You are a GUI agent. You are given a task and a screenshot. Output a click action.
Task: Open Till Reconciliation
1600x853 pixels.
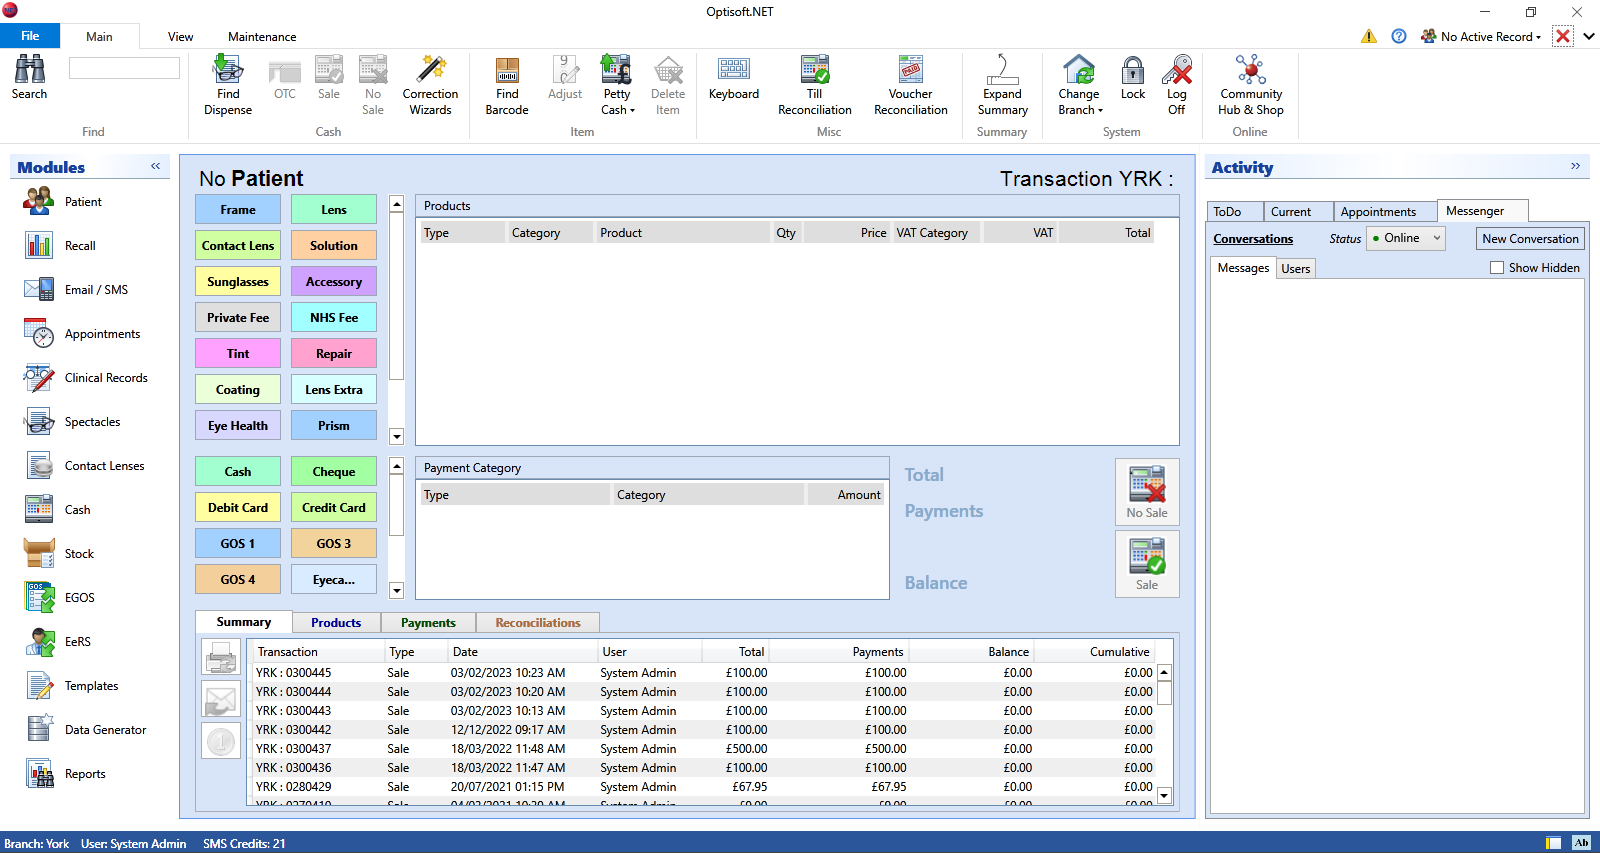[x=815, y=84]
